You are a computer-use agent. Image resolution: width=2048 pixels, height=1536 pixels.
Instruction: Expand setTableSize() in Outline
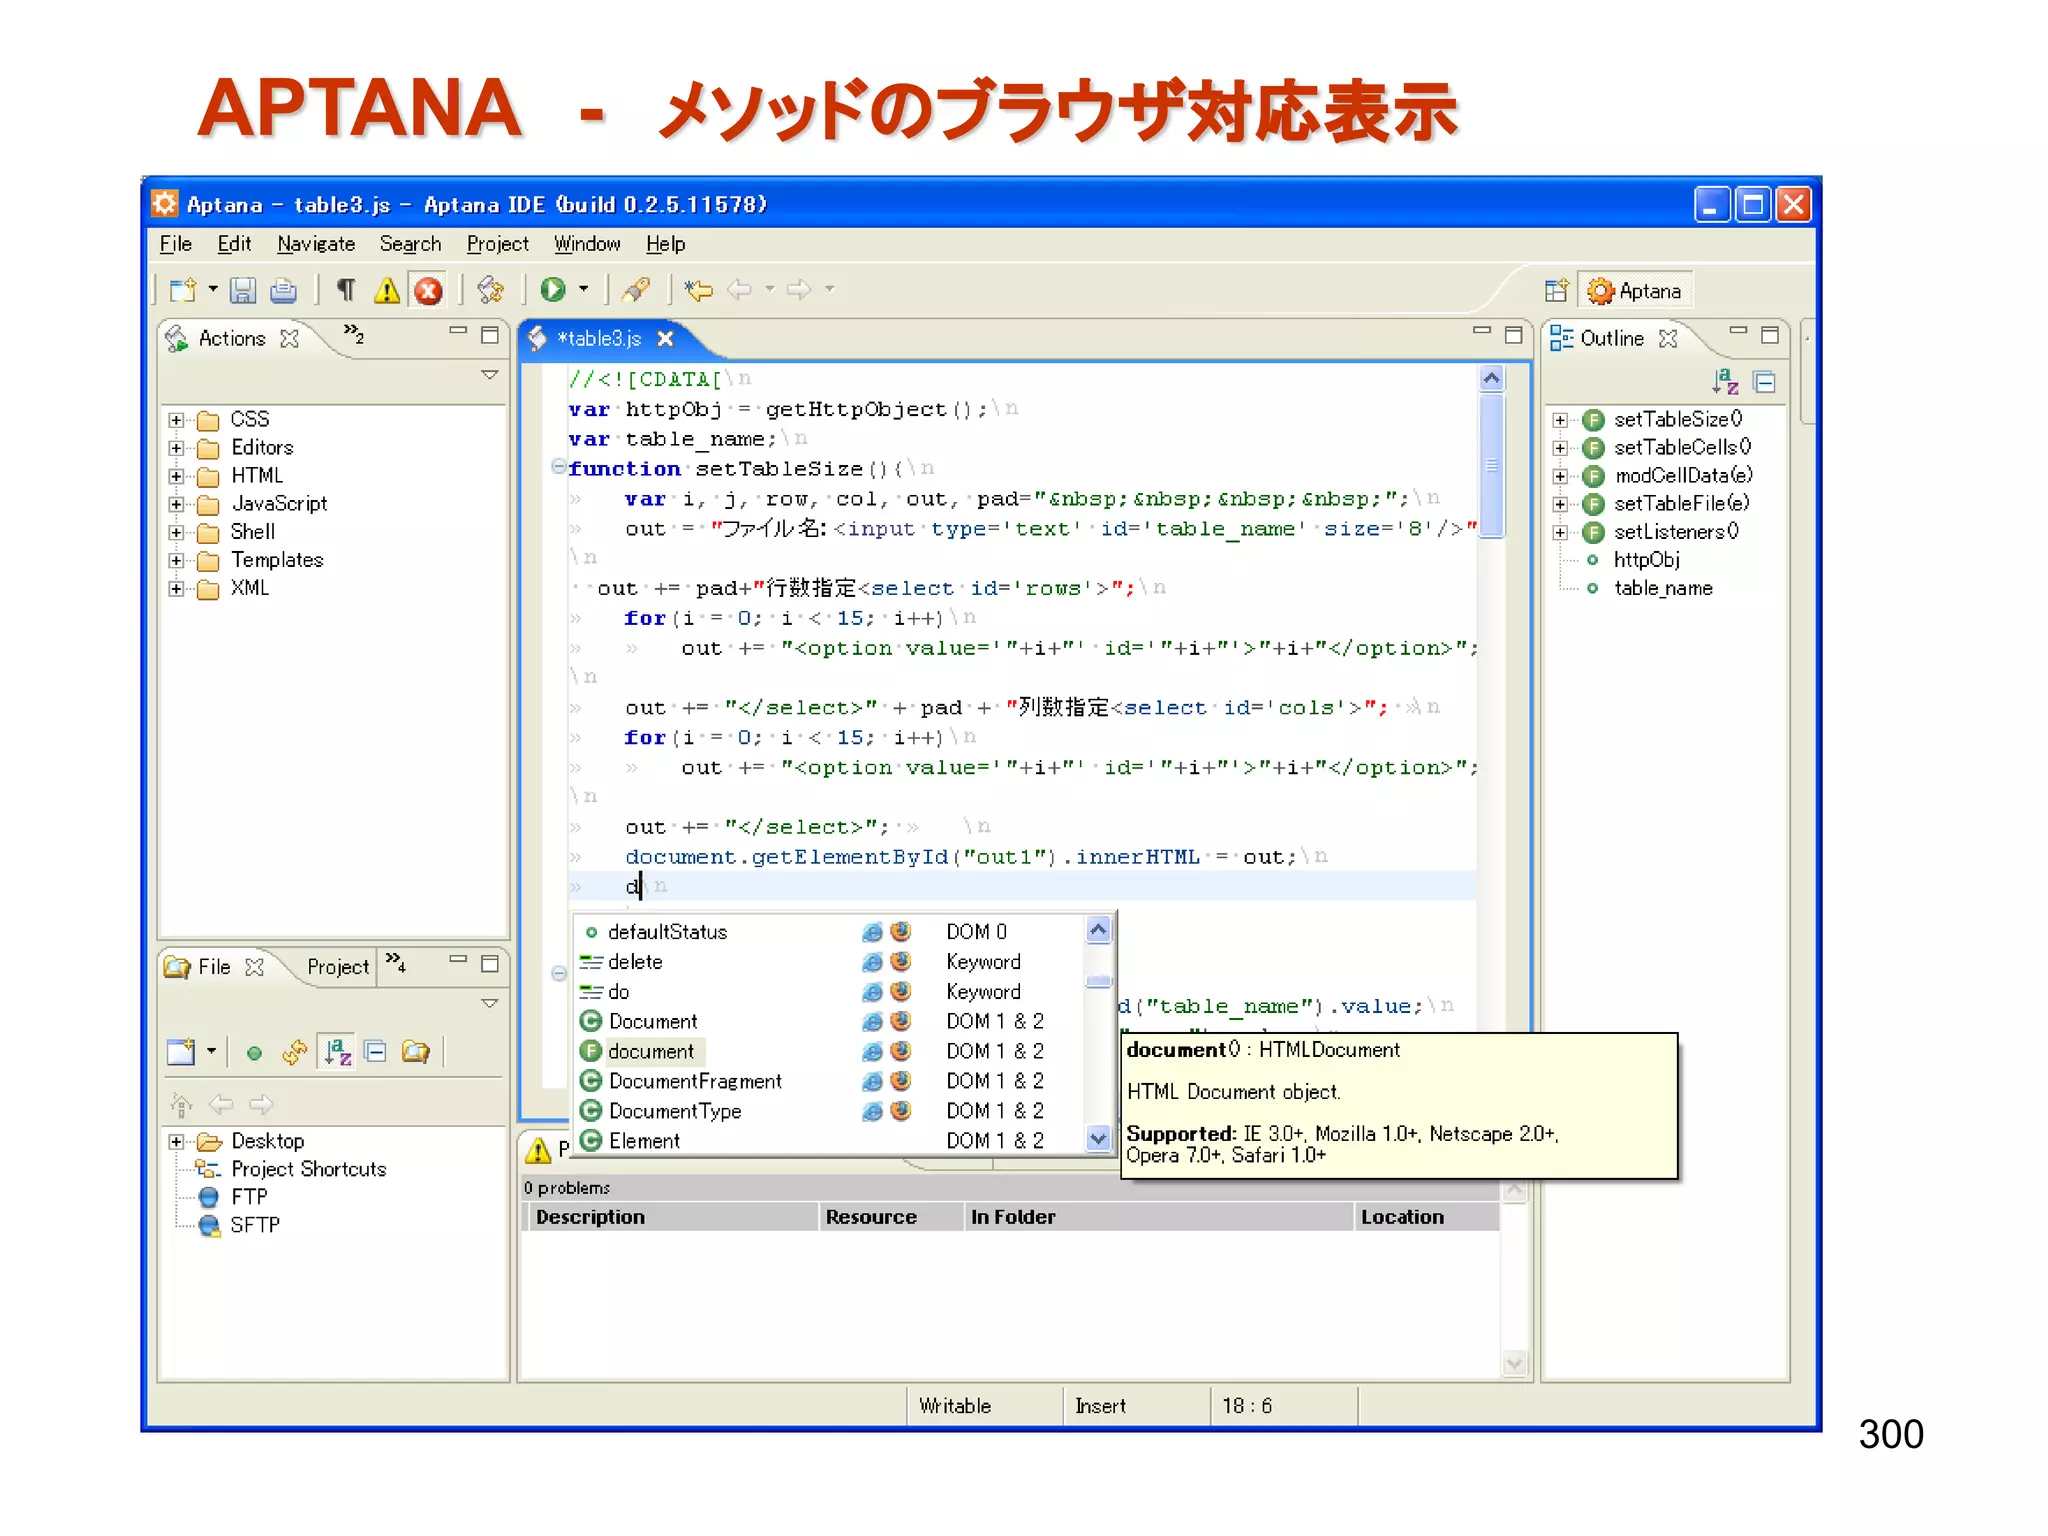click(1560, 420)
